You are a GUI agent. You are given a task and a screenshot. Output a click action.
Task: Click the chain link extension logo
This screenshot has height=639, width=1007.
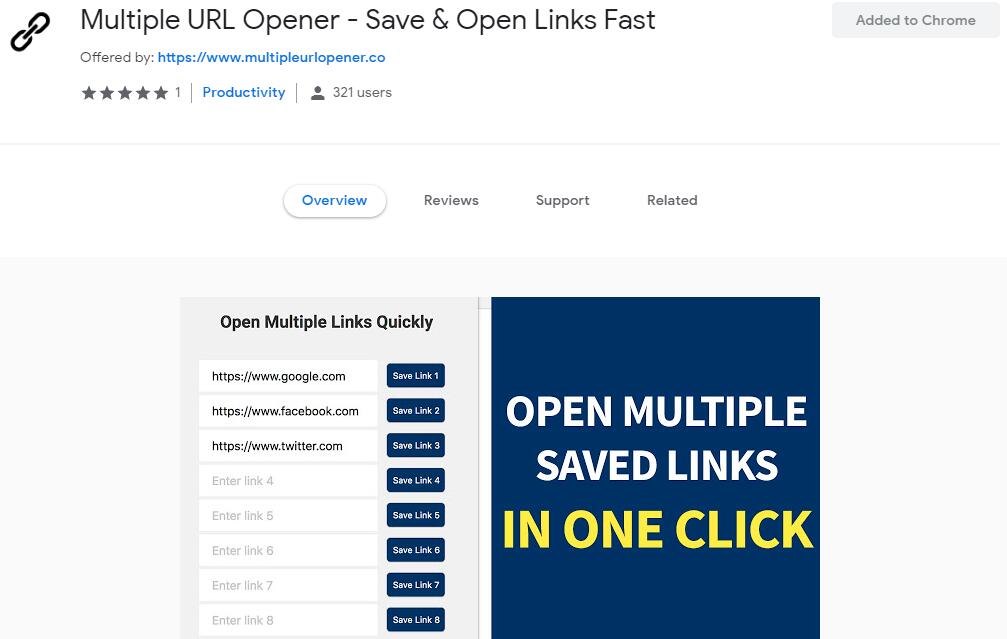pos(30,31)
